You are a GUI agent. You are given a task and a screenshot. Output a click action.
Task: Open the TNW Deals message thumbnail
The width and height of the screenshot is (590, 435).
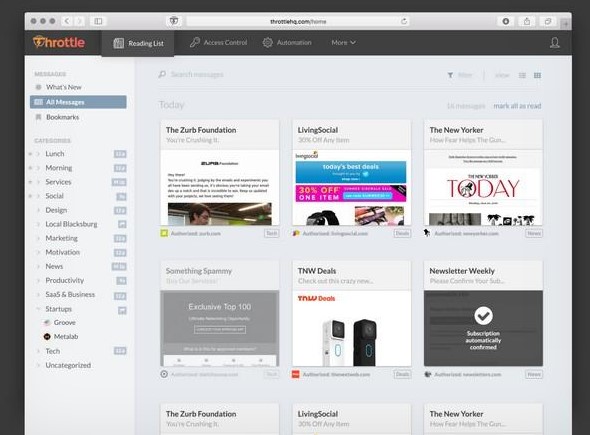351,328
